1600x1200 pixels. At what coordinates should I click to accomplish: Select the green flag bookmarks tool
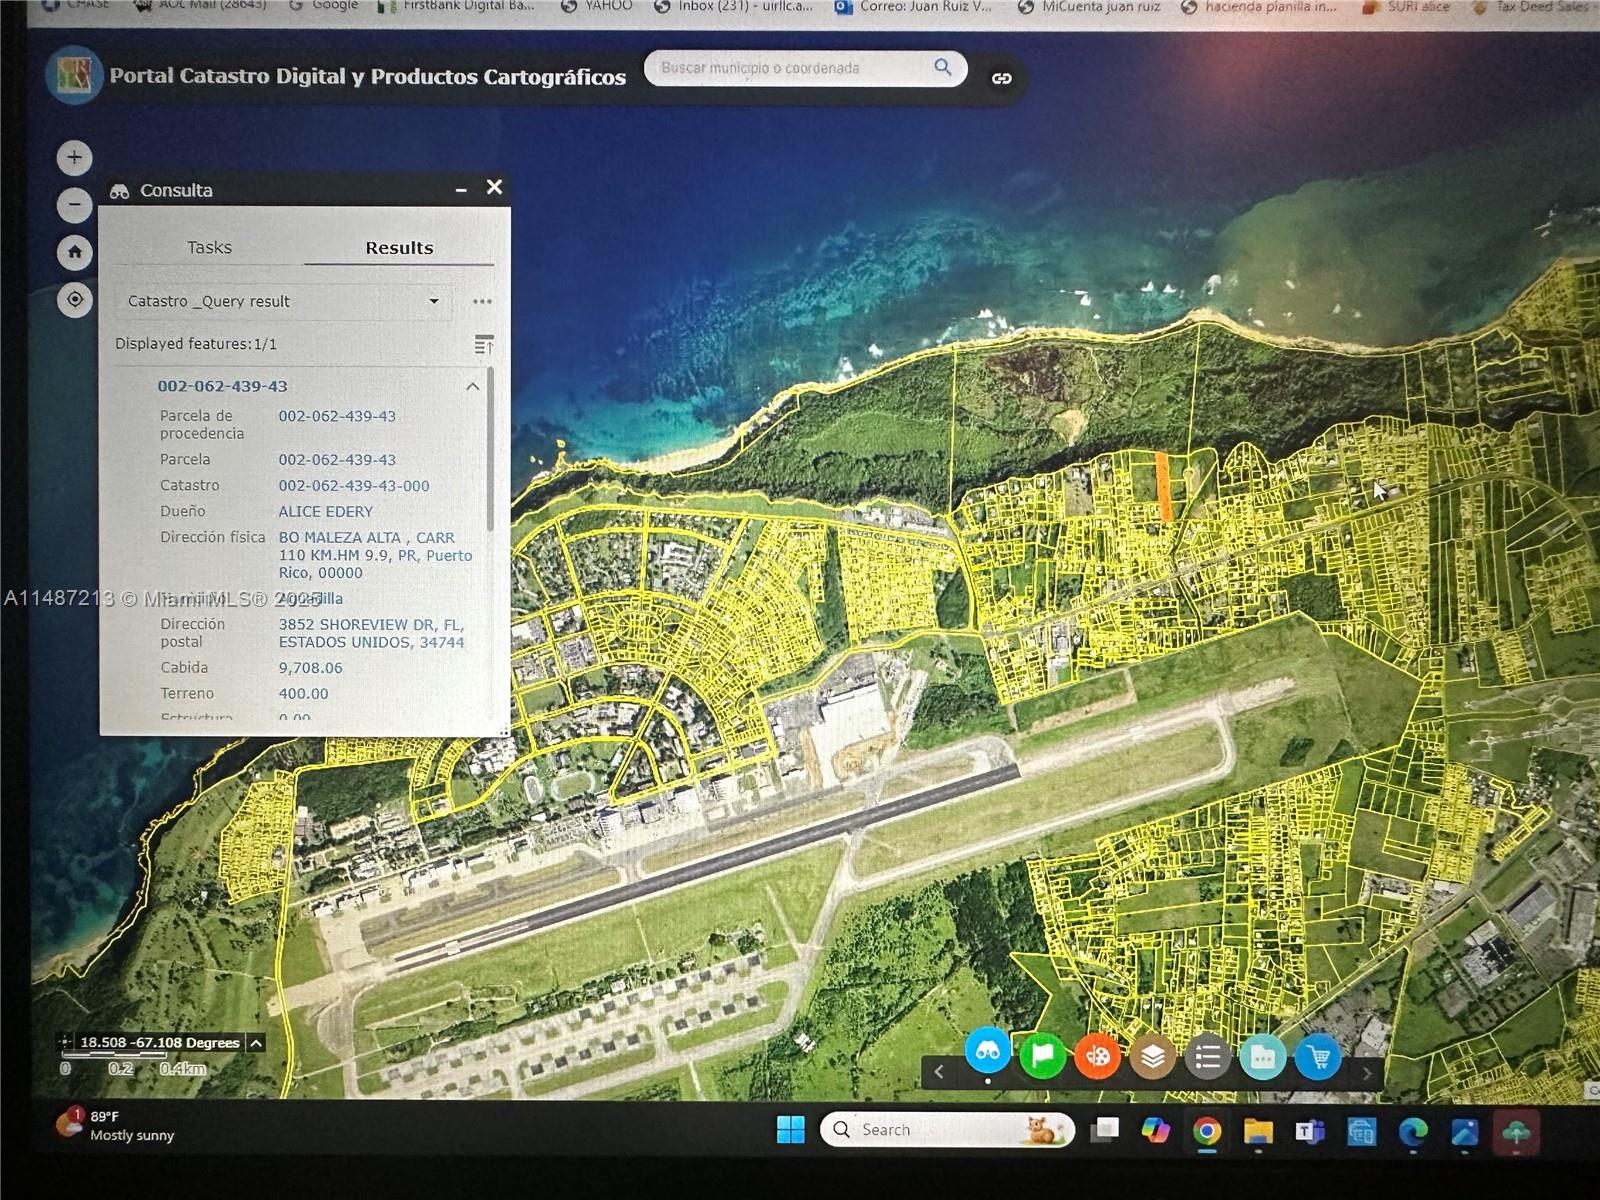(x=1043, y=1055)
